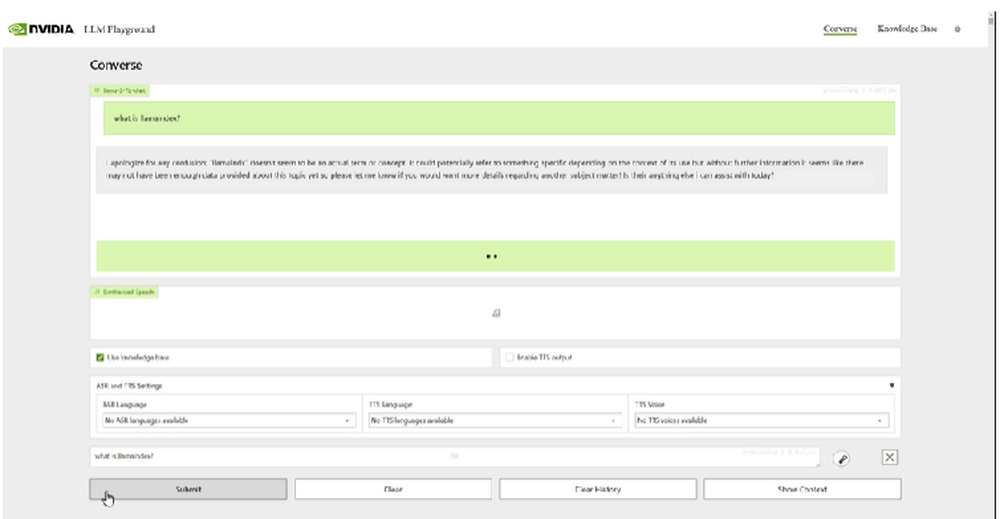The width and height of the screenshot is (1000, 519).
Task: Click the microphone record icon
Action: coord(841,458)
